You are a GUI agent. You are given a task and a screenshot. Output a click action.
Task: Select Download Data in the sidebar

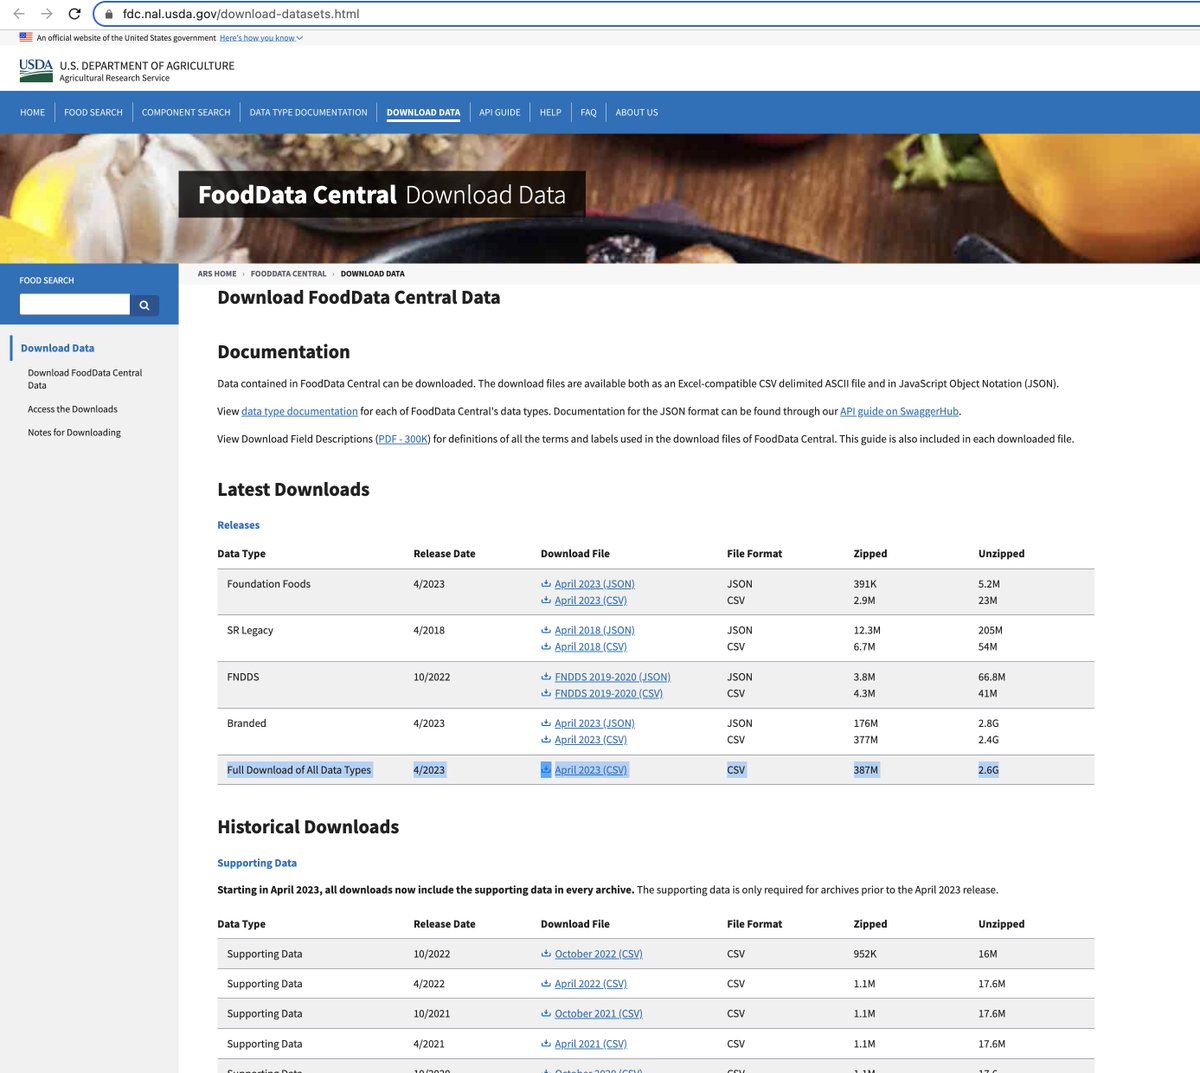point(58,348)
